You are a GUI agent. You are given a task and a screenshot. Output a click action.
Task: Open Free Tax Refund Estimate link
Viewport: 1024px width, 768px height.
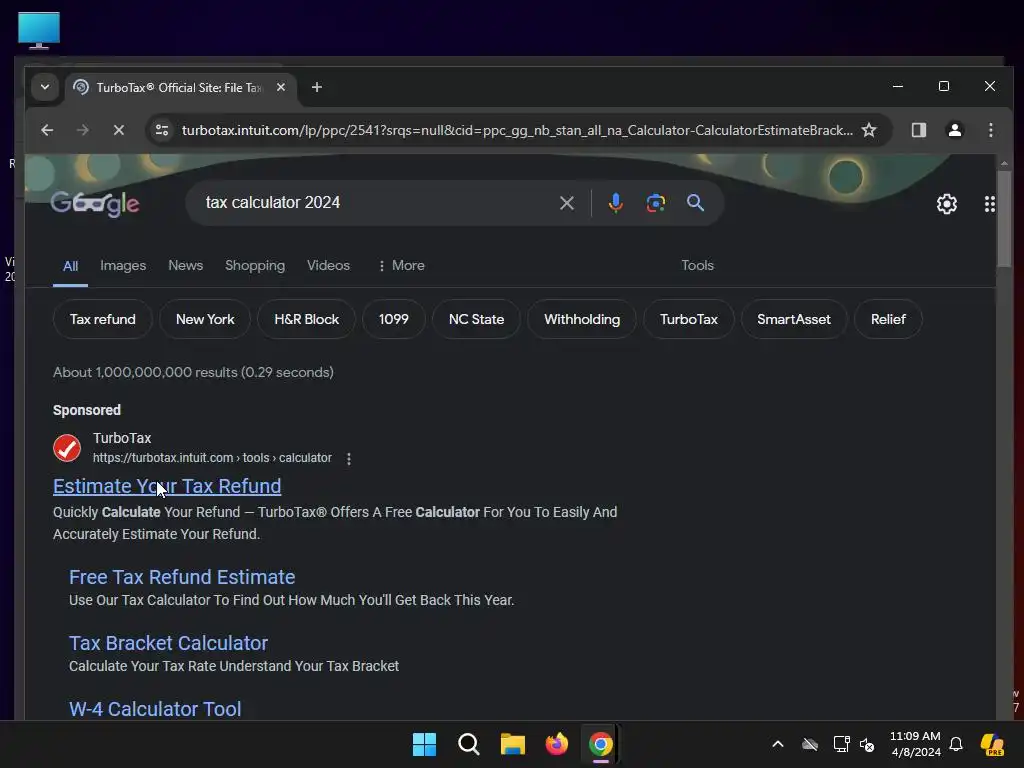182,577
